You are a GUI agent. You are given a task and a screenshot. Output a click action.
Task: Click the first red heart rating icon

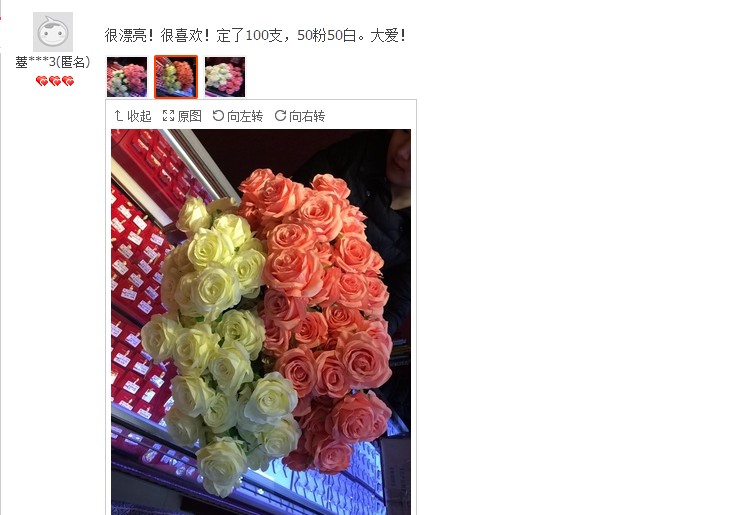(42, 81)
